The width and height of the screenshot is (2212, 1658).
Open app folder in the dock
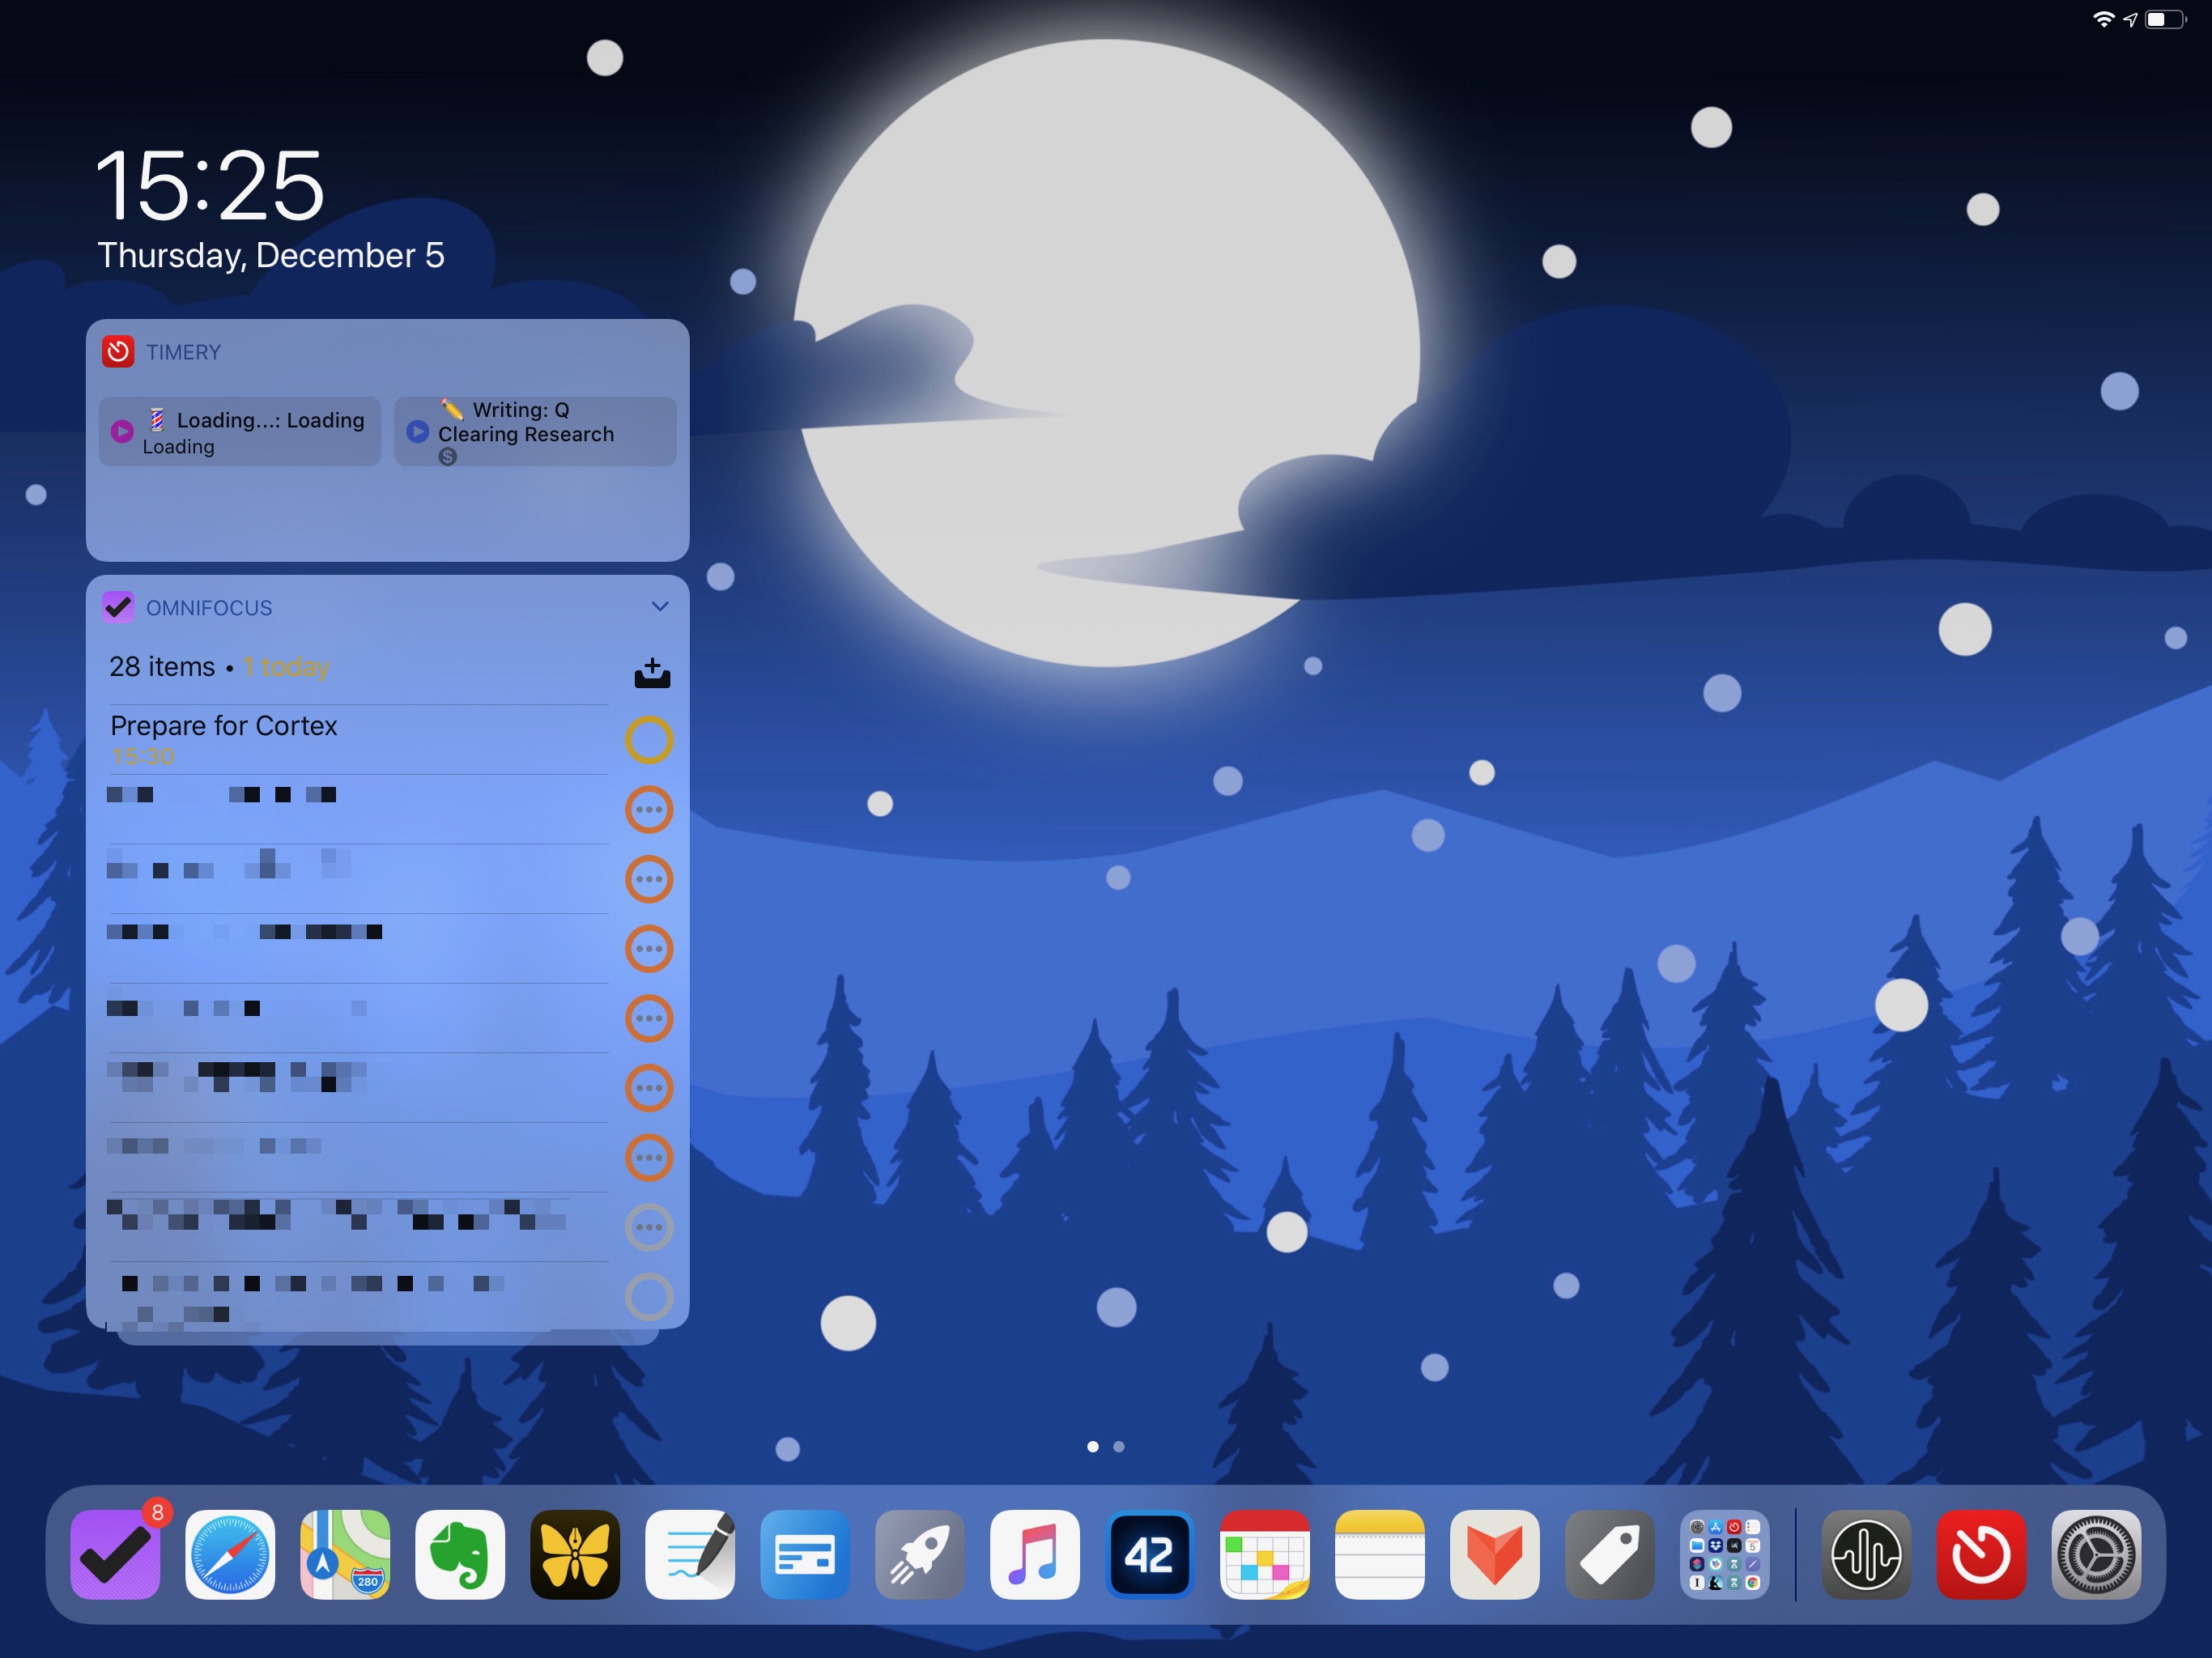[x=1724, y=1554]
